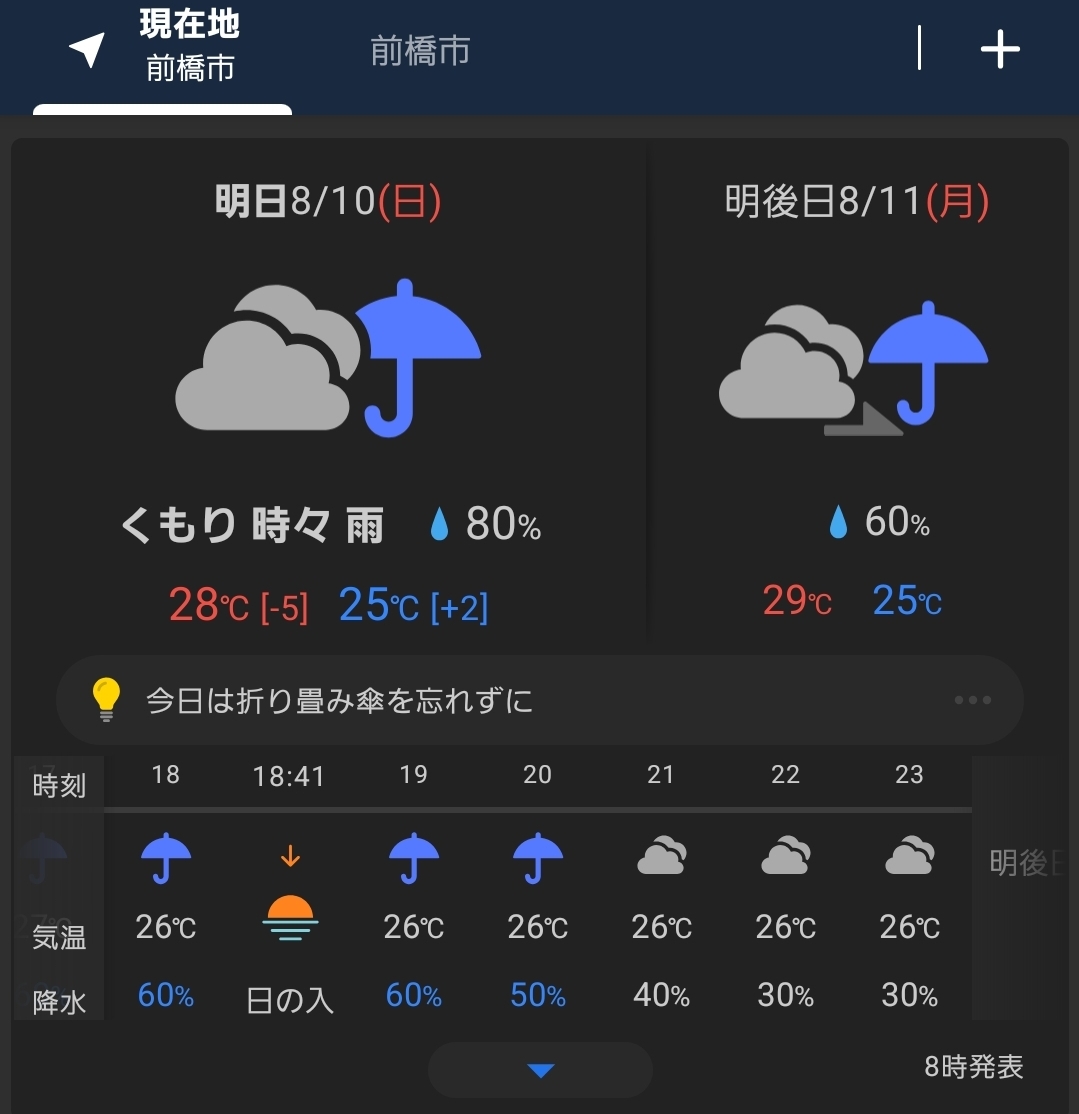This screenshot has height=1114, width=1079.
Task: Switch to the second 前橋市 tab
Action: pyautogui.click(x=420, y=51)
